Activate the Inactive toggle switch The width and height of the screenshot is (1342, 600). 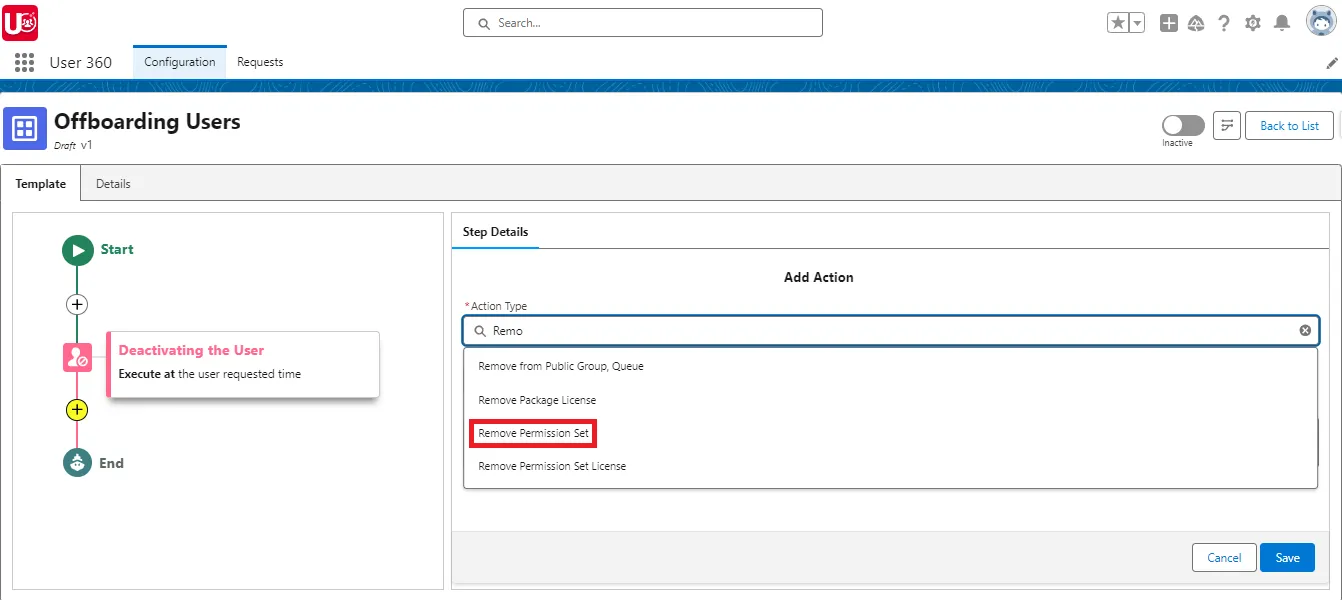pos(1182,125)
